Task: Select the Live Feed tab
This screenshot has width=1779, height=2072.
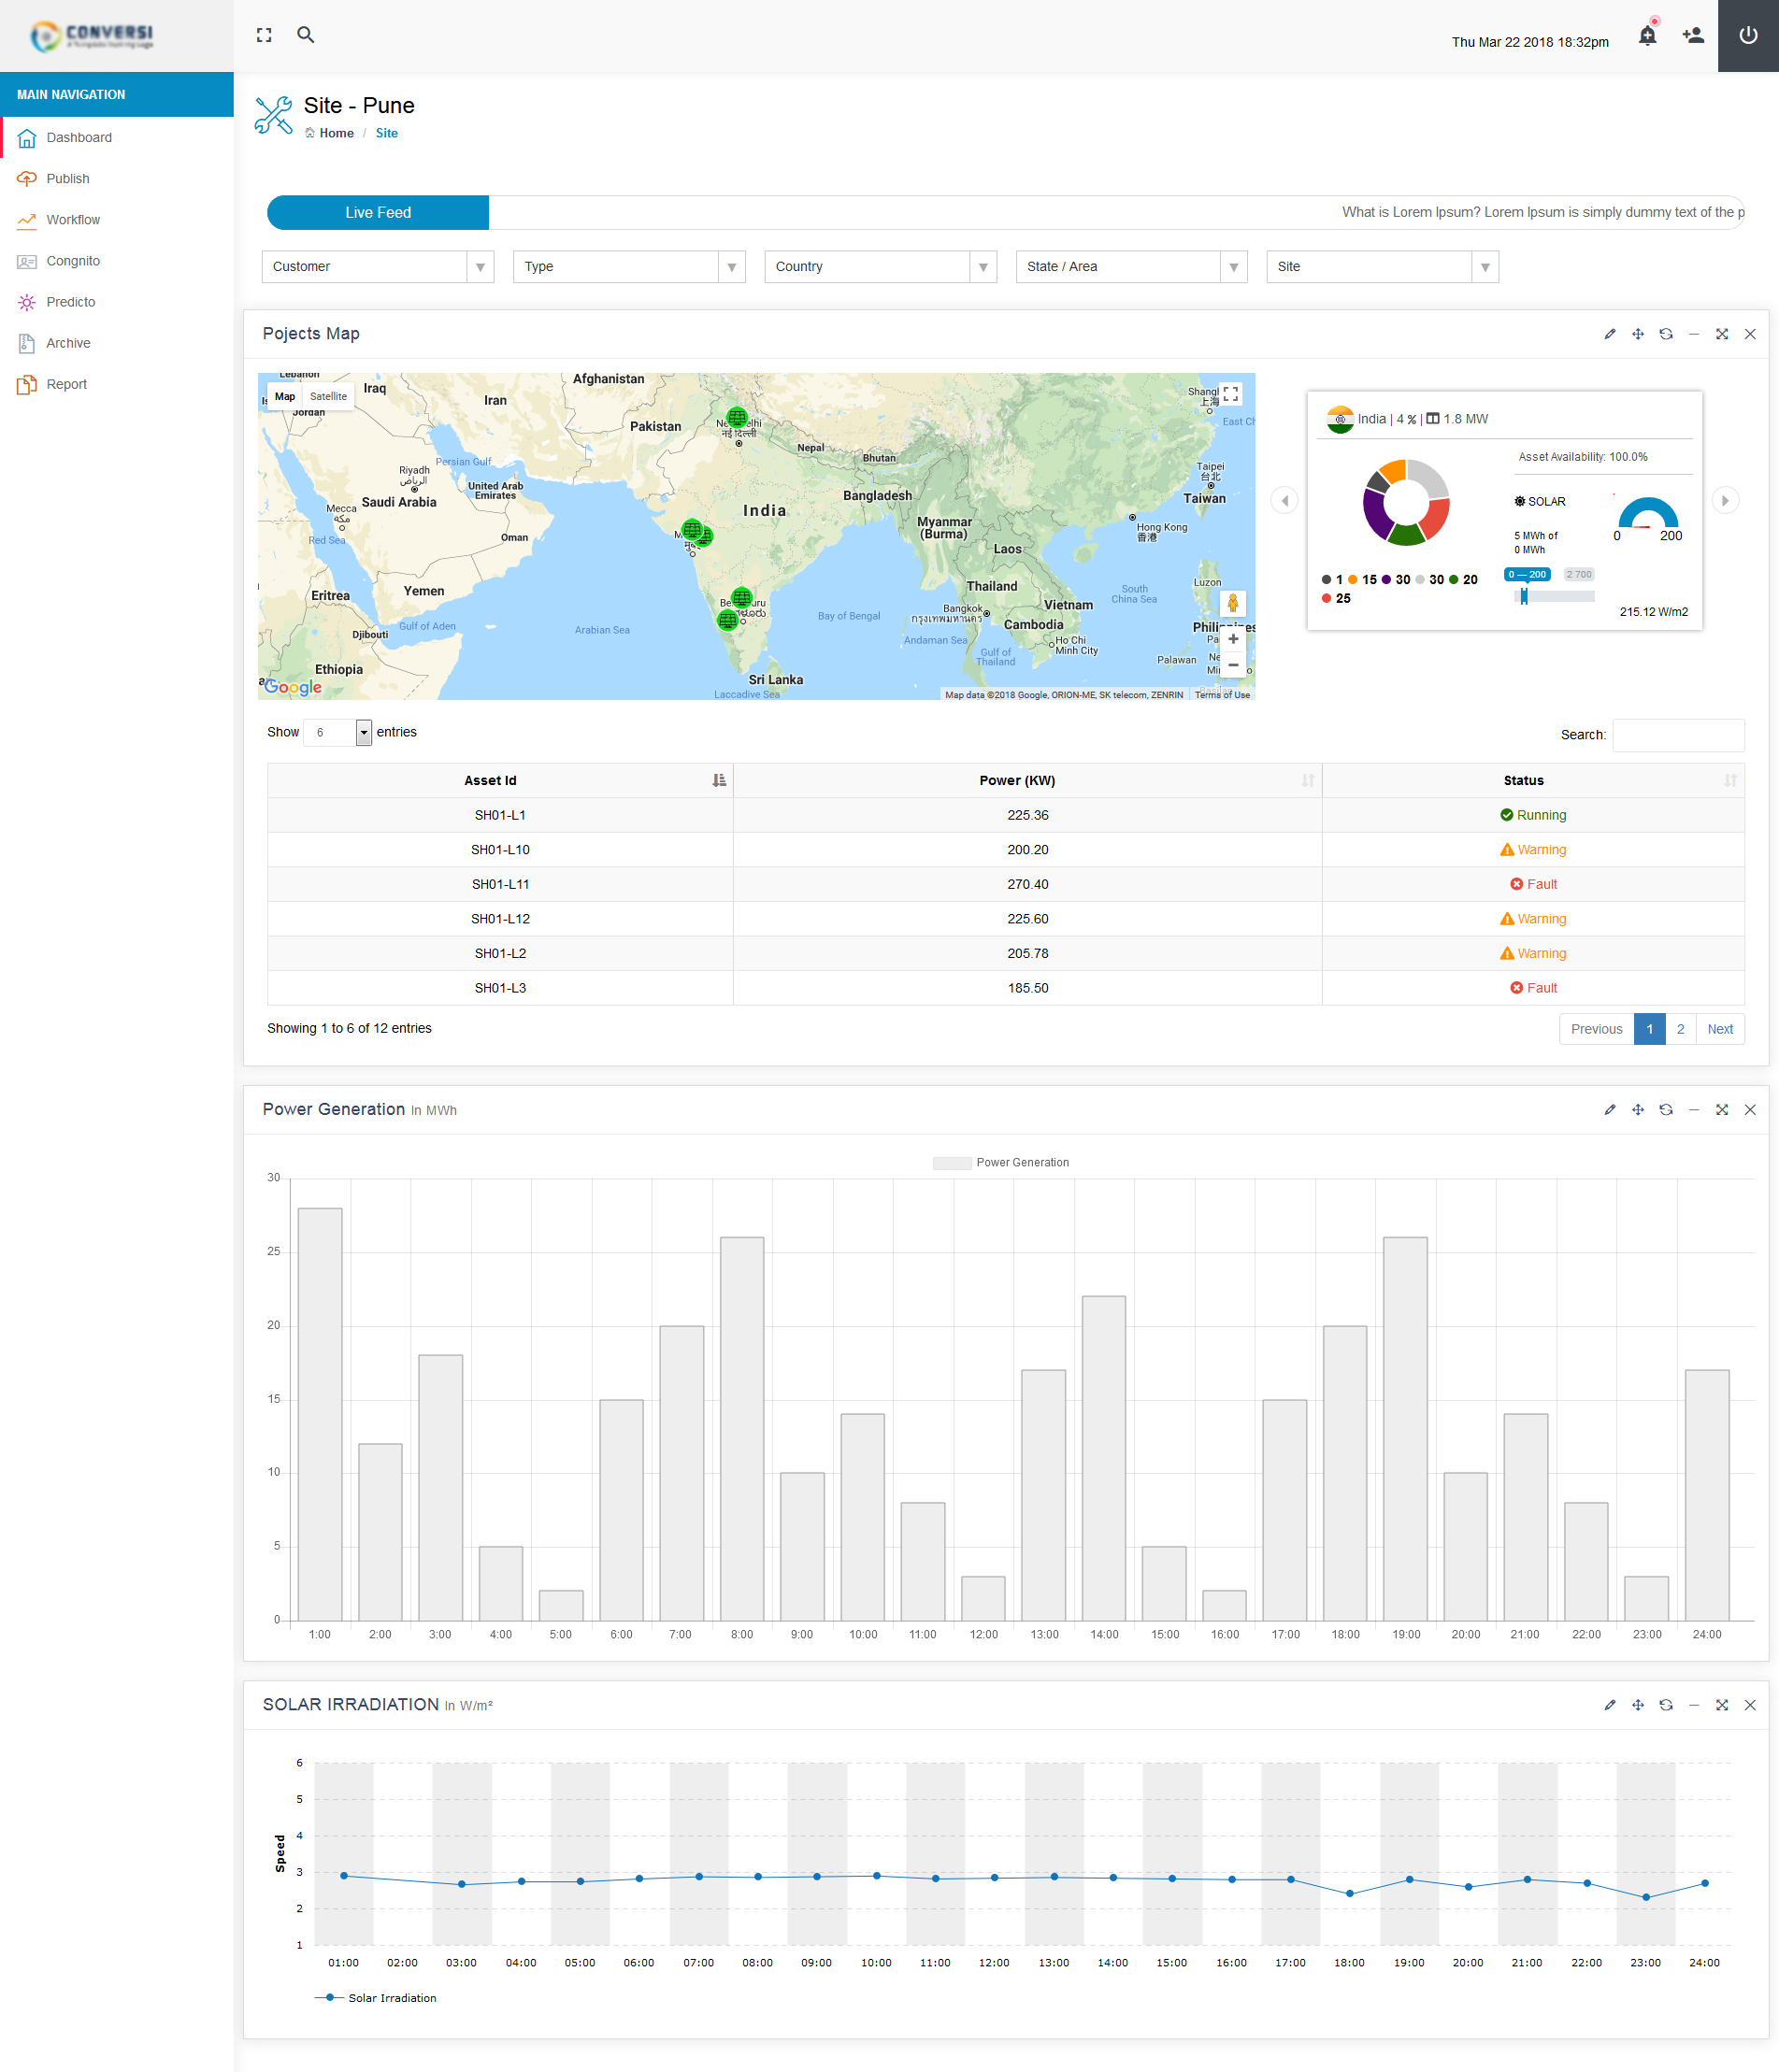Action: pos(378,212)
